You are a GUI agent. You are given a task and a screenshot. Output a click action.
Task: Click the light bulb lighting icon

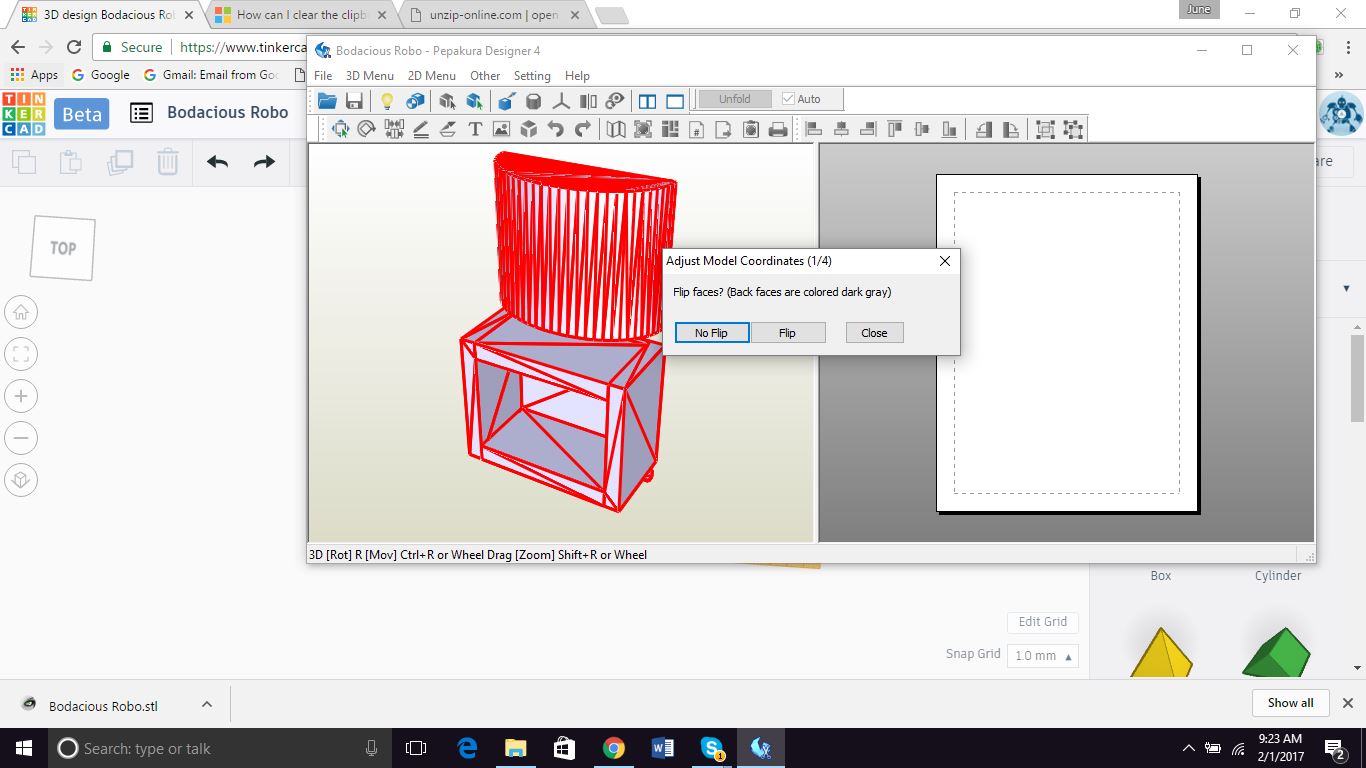387,100
